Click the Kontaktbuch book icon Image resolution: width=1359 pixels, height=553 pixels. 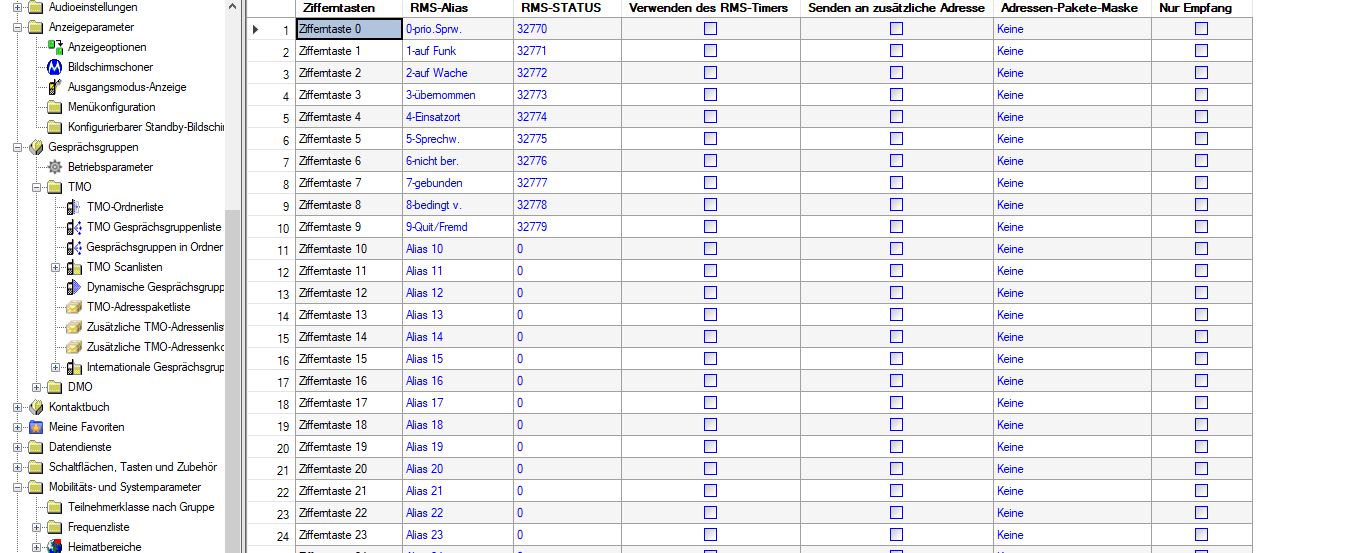click(x=36, y=407)
